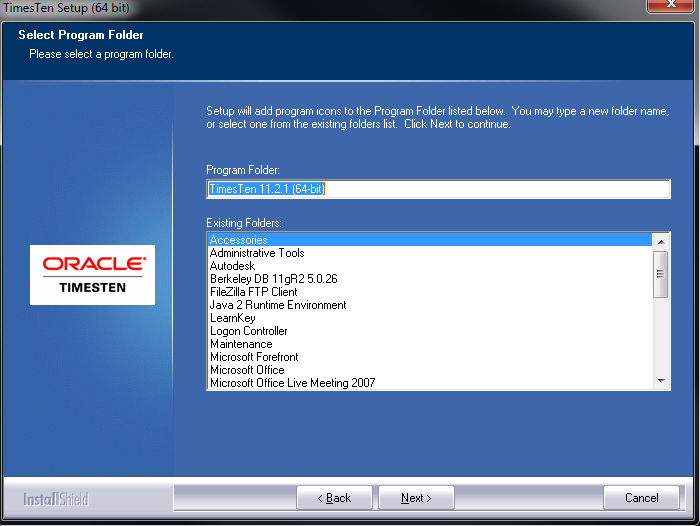Click the Program Folder text field
Screen dimensions: 700x526
(438, 189)
